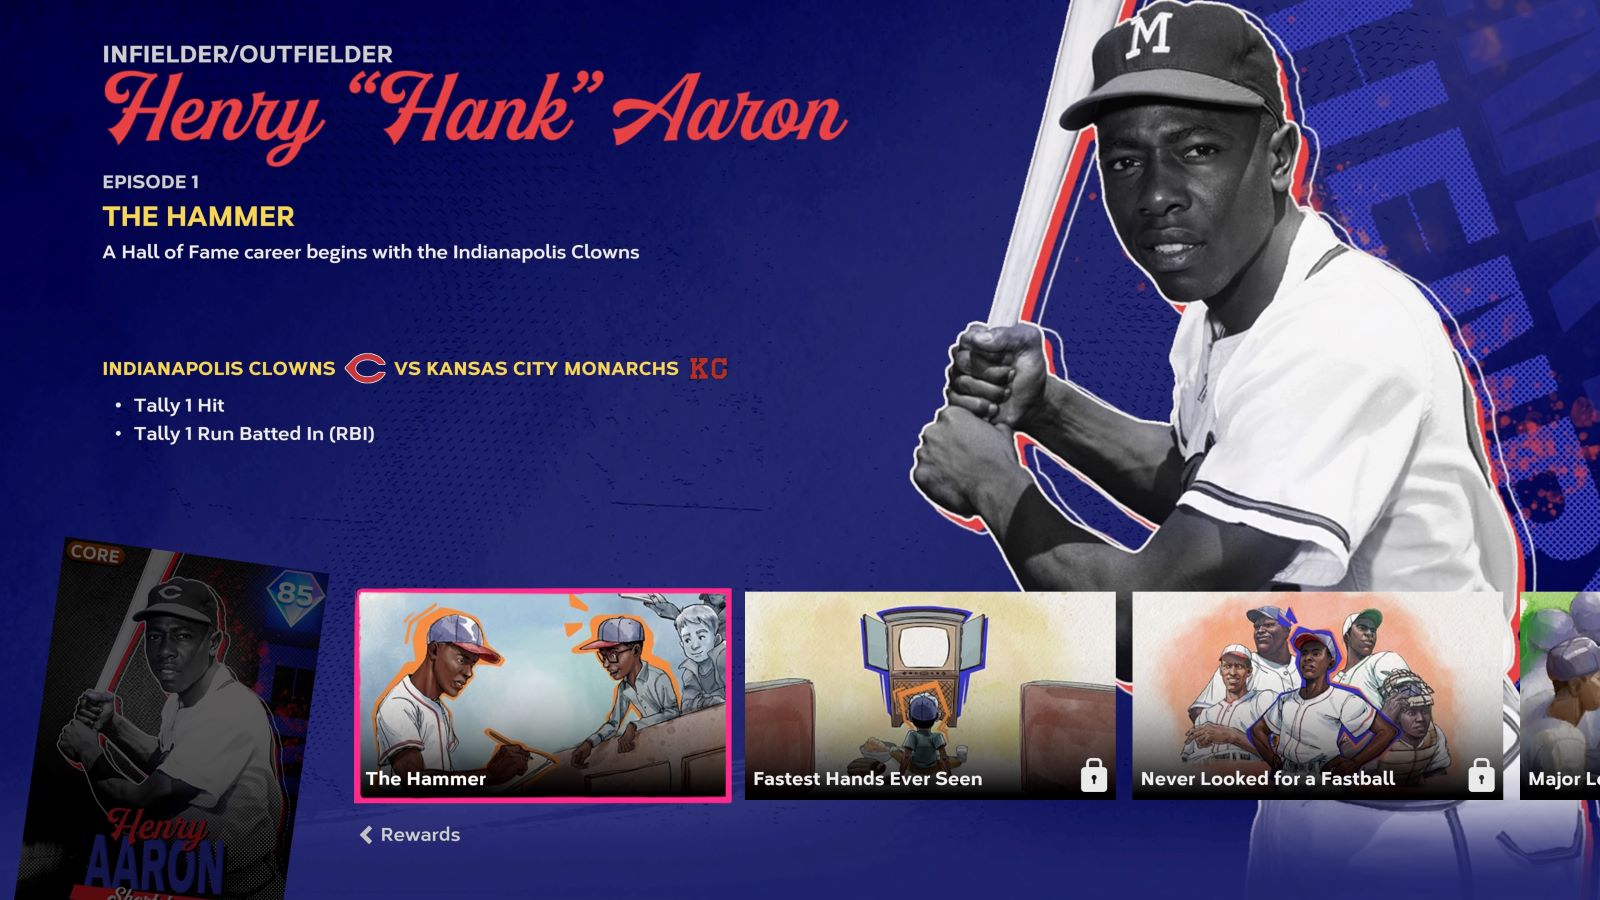The height and width of the screenshot is (900, 1600).
Task: Select Never Looked for a Fastball episode
Action: click(1317, 695)
